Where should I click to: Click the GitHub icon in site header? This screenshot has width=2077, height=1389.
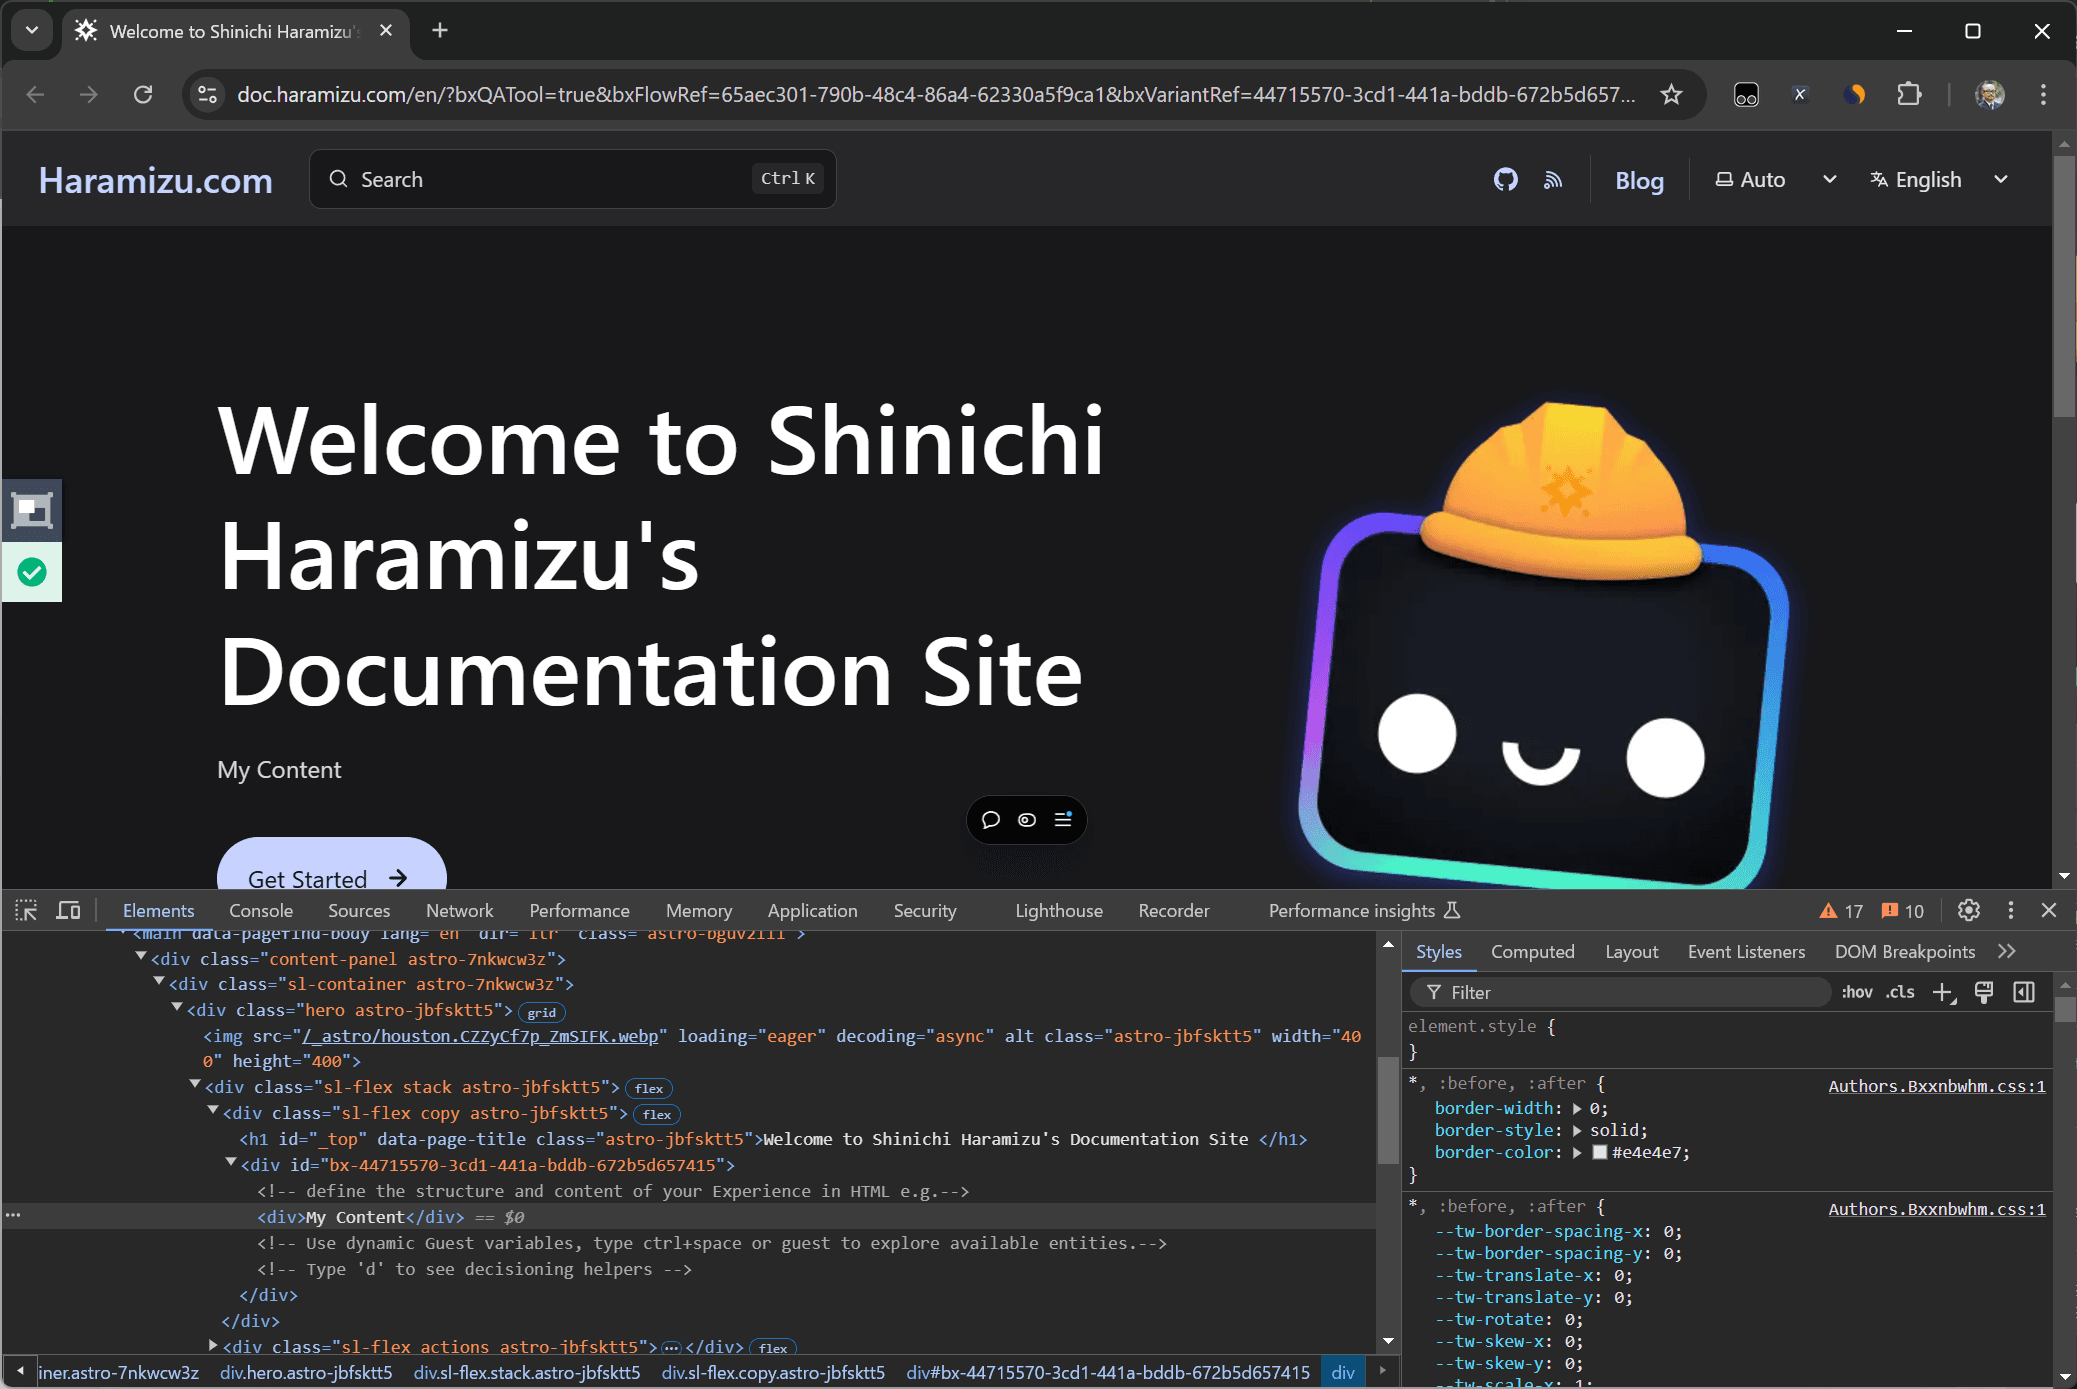pos(1505,180)
